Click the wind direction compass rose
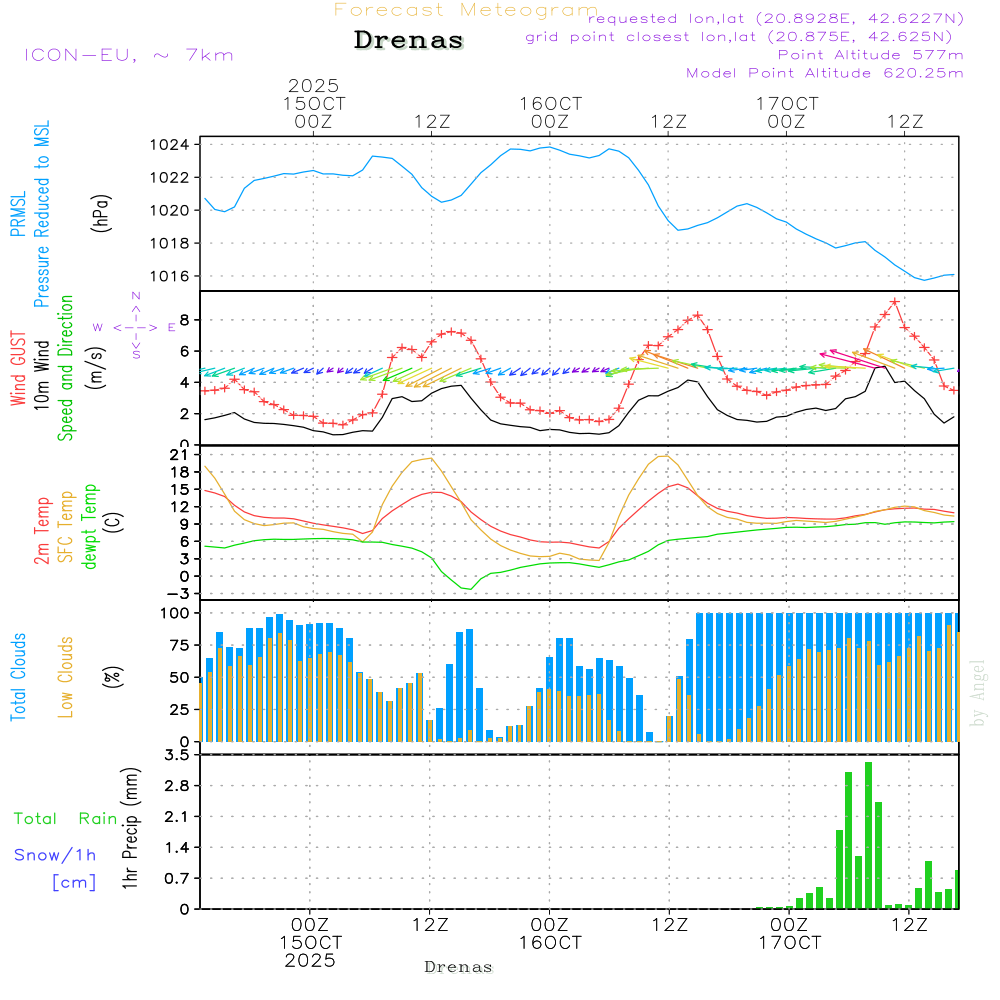 136,326
